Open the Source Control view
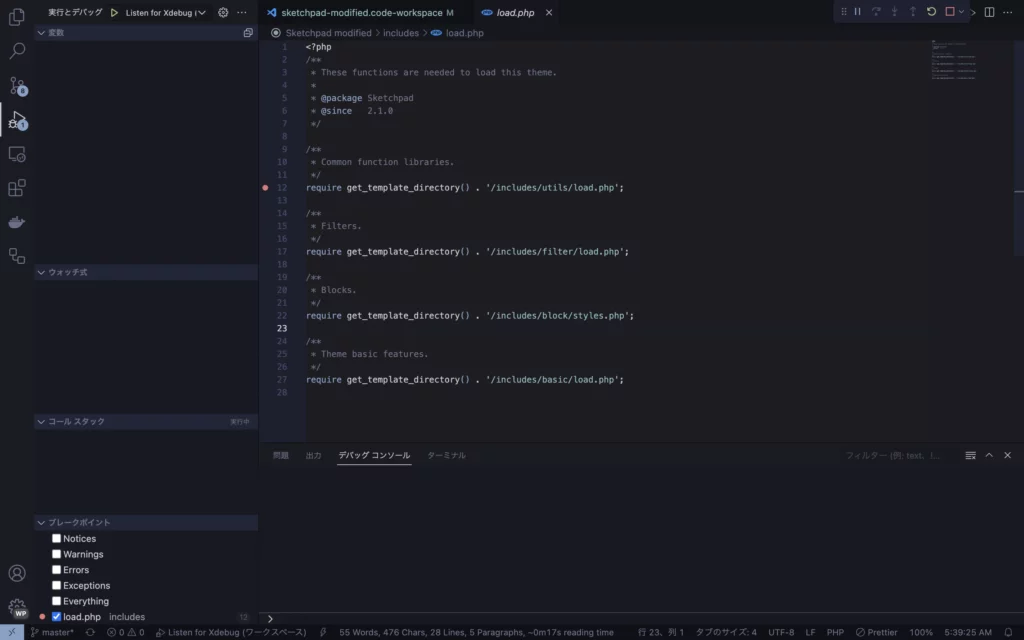This screenshot has width=1024, height=640. pyautogui.click(x=17, y=86)
